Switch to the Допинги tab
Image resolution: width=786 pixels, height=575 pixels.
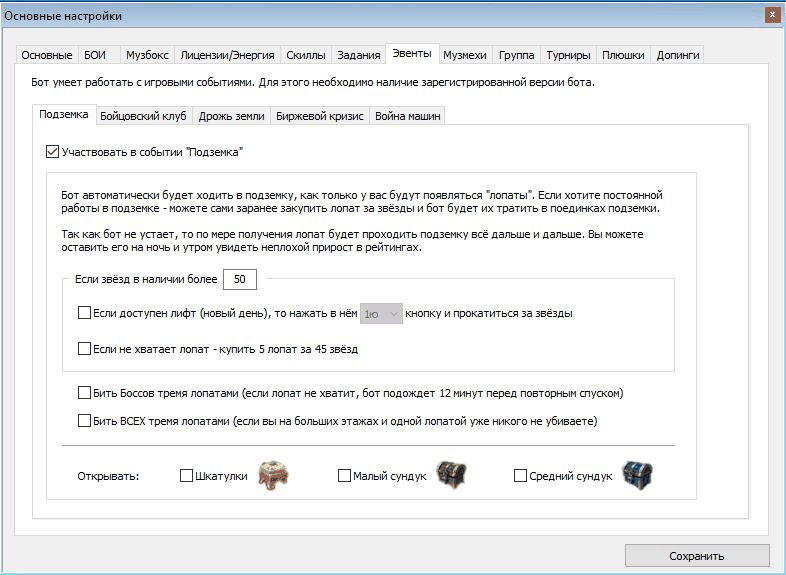(678, 55)
